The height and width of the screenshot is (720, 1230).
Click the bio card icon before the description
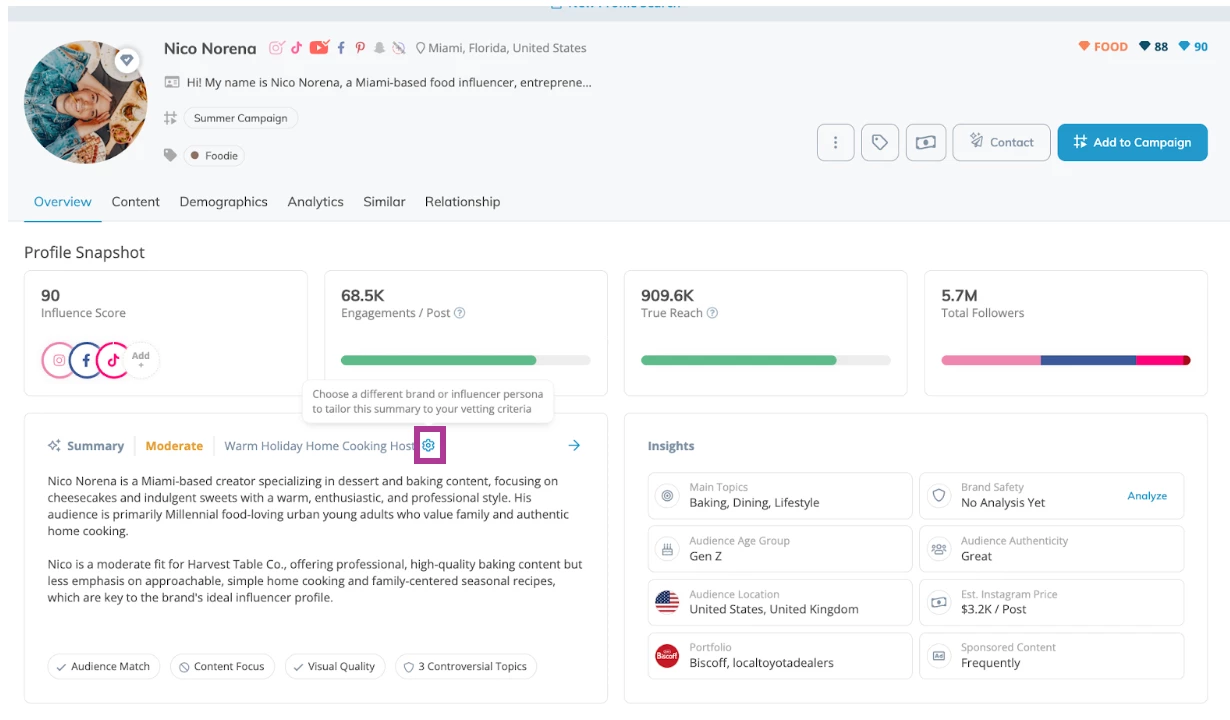(x=172, y=82)
